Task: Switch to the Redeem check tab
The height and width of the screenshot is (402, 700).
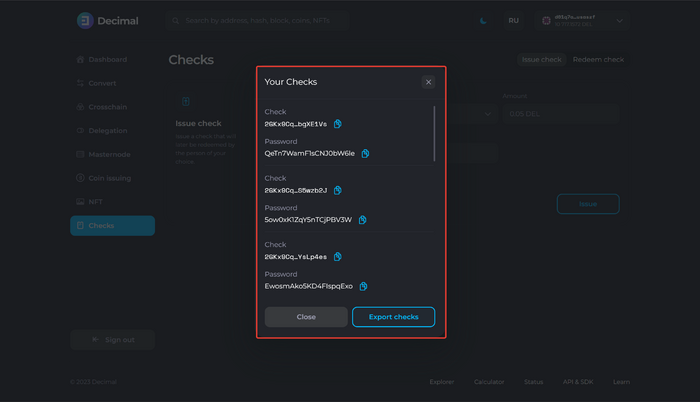Action: click(598, 59)
